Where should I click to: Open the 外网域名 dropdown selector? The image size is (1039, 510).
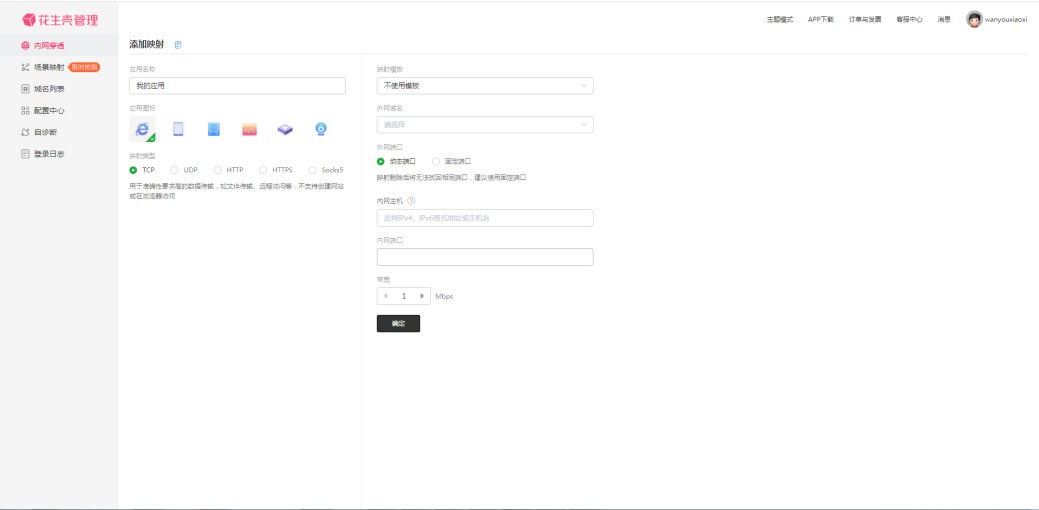click(x=484, y=125)
